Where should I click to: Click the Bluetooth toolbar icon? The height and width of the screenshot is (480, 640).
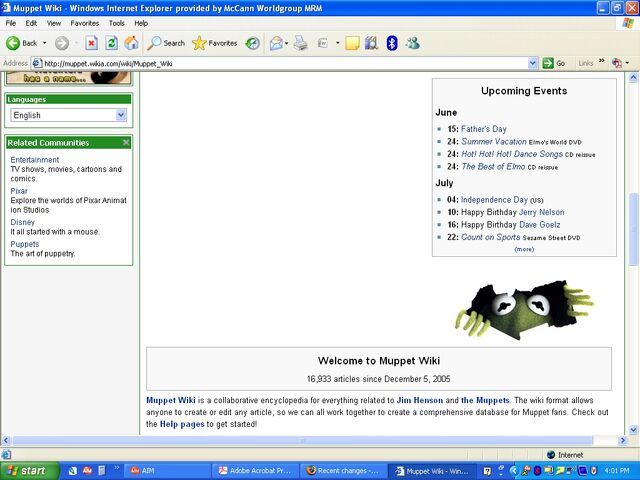click(392, 43)
